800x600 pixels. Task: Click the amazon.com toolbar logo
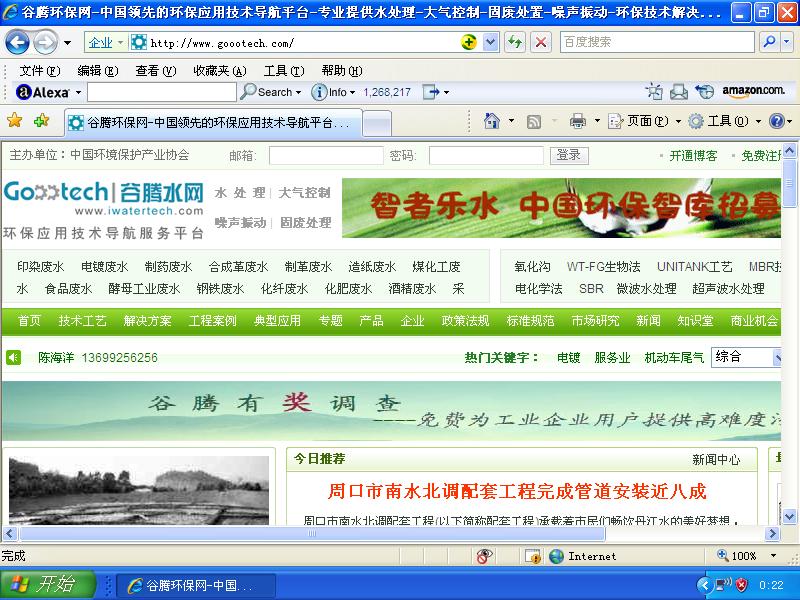[x=753, y=91]
